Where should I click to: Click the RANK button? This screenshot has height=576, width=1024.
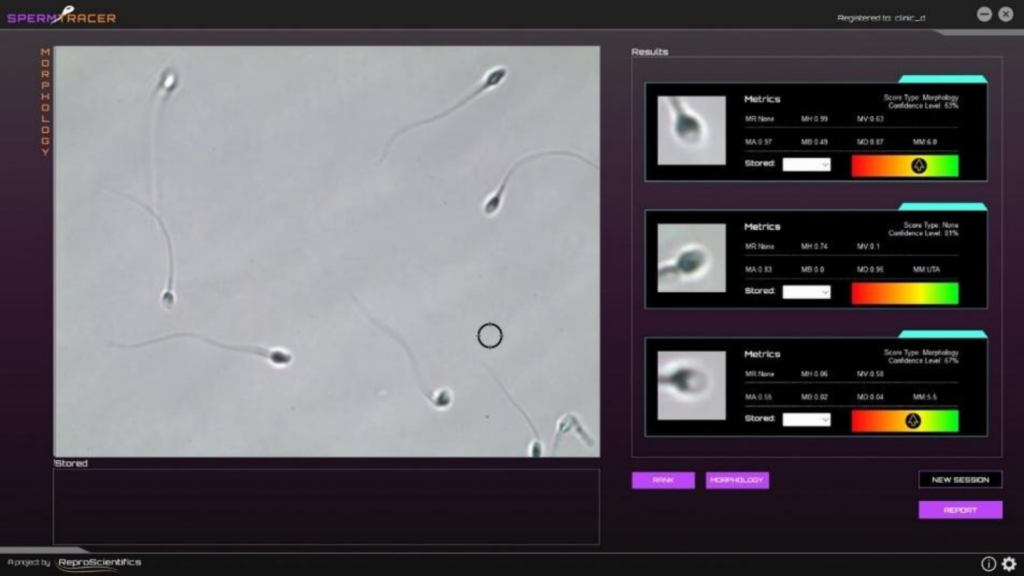pos(663,480)
